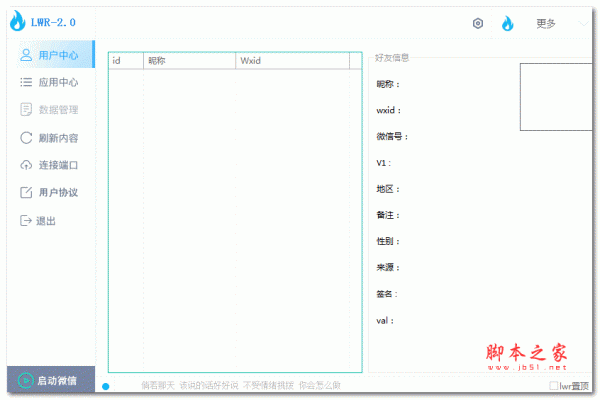Image resolution: width=600 pixels, height=400 pixels.
Task: Click the 数据管理 document icon
Action: (x=26, y=109)
